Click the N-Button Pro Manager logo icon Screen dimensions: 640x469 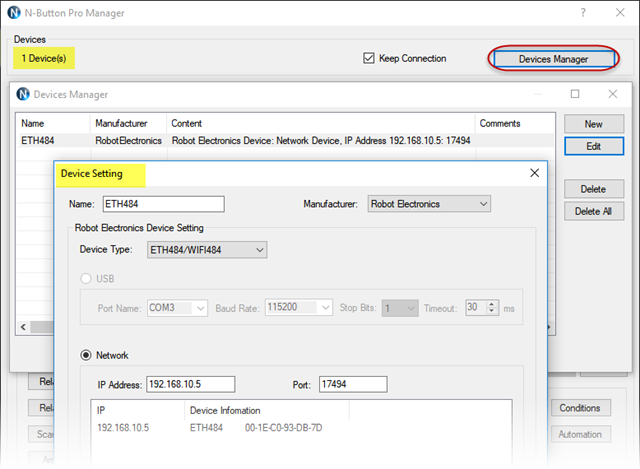click(14, 13)
